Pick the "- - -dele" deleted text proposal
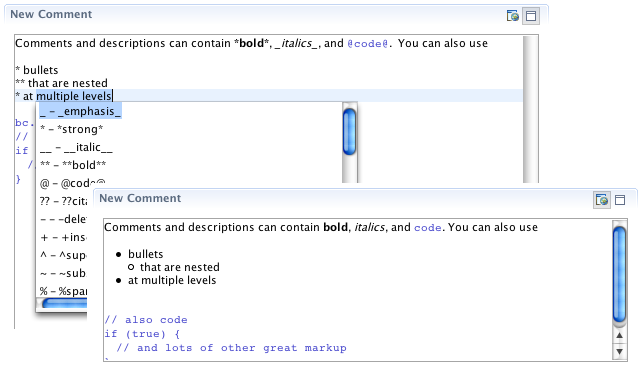The width and height of the screenshot is (640, 368). pos(63,219)
